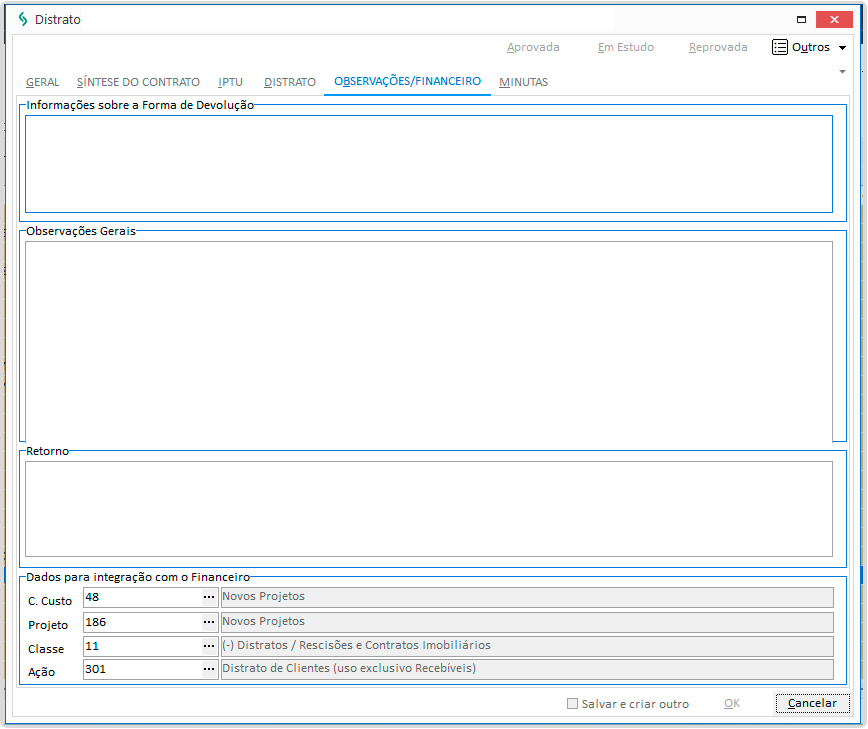Open Ação lookup ellipsis button
The width and height of the screenshot is (868, 729).
[x=209, y=669]
